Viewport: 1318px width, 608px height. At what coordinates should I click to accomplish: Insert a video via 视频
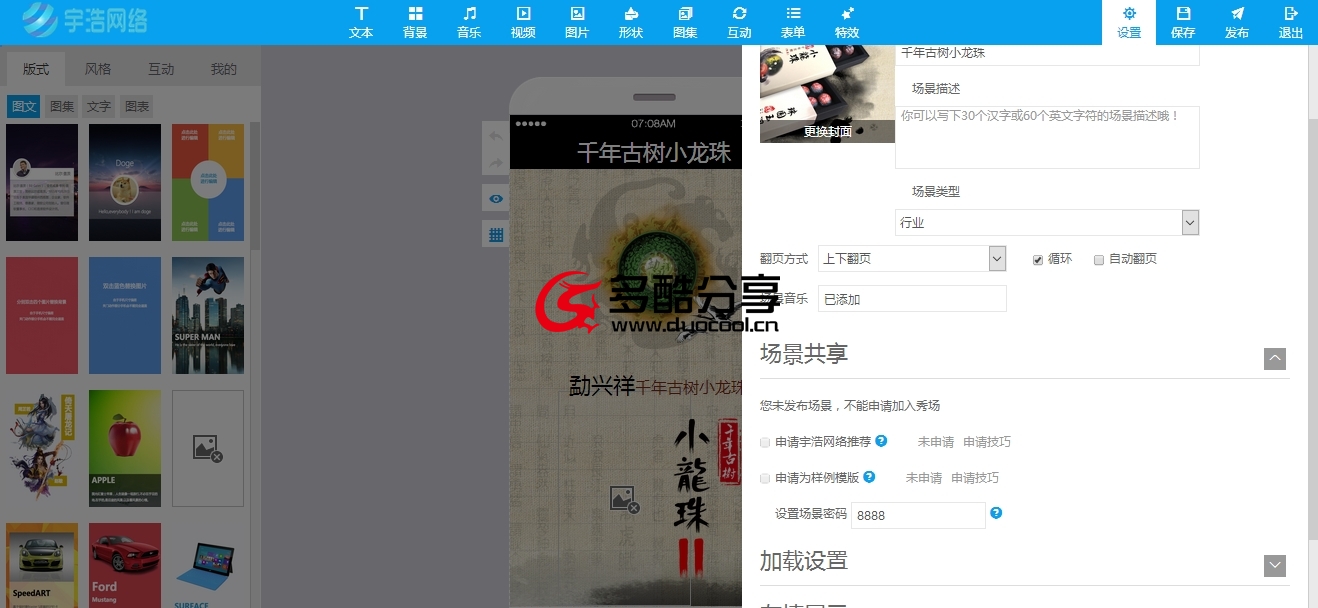pyautogui.click(x=523, y=22)
